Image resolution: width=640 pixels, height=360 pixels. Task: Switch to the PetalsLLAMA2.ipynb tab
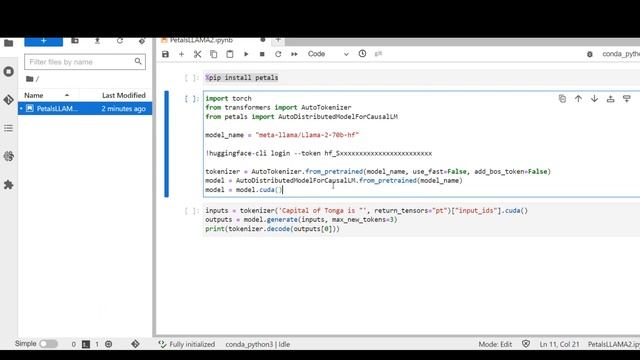[201, 40]
